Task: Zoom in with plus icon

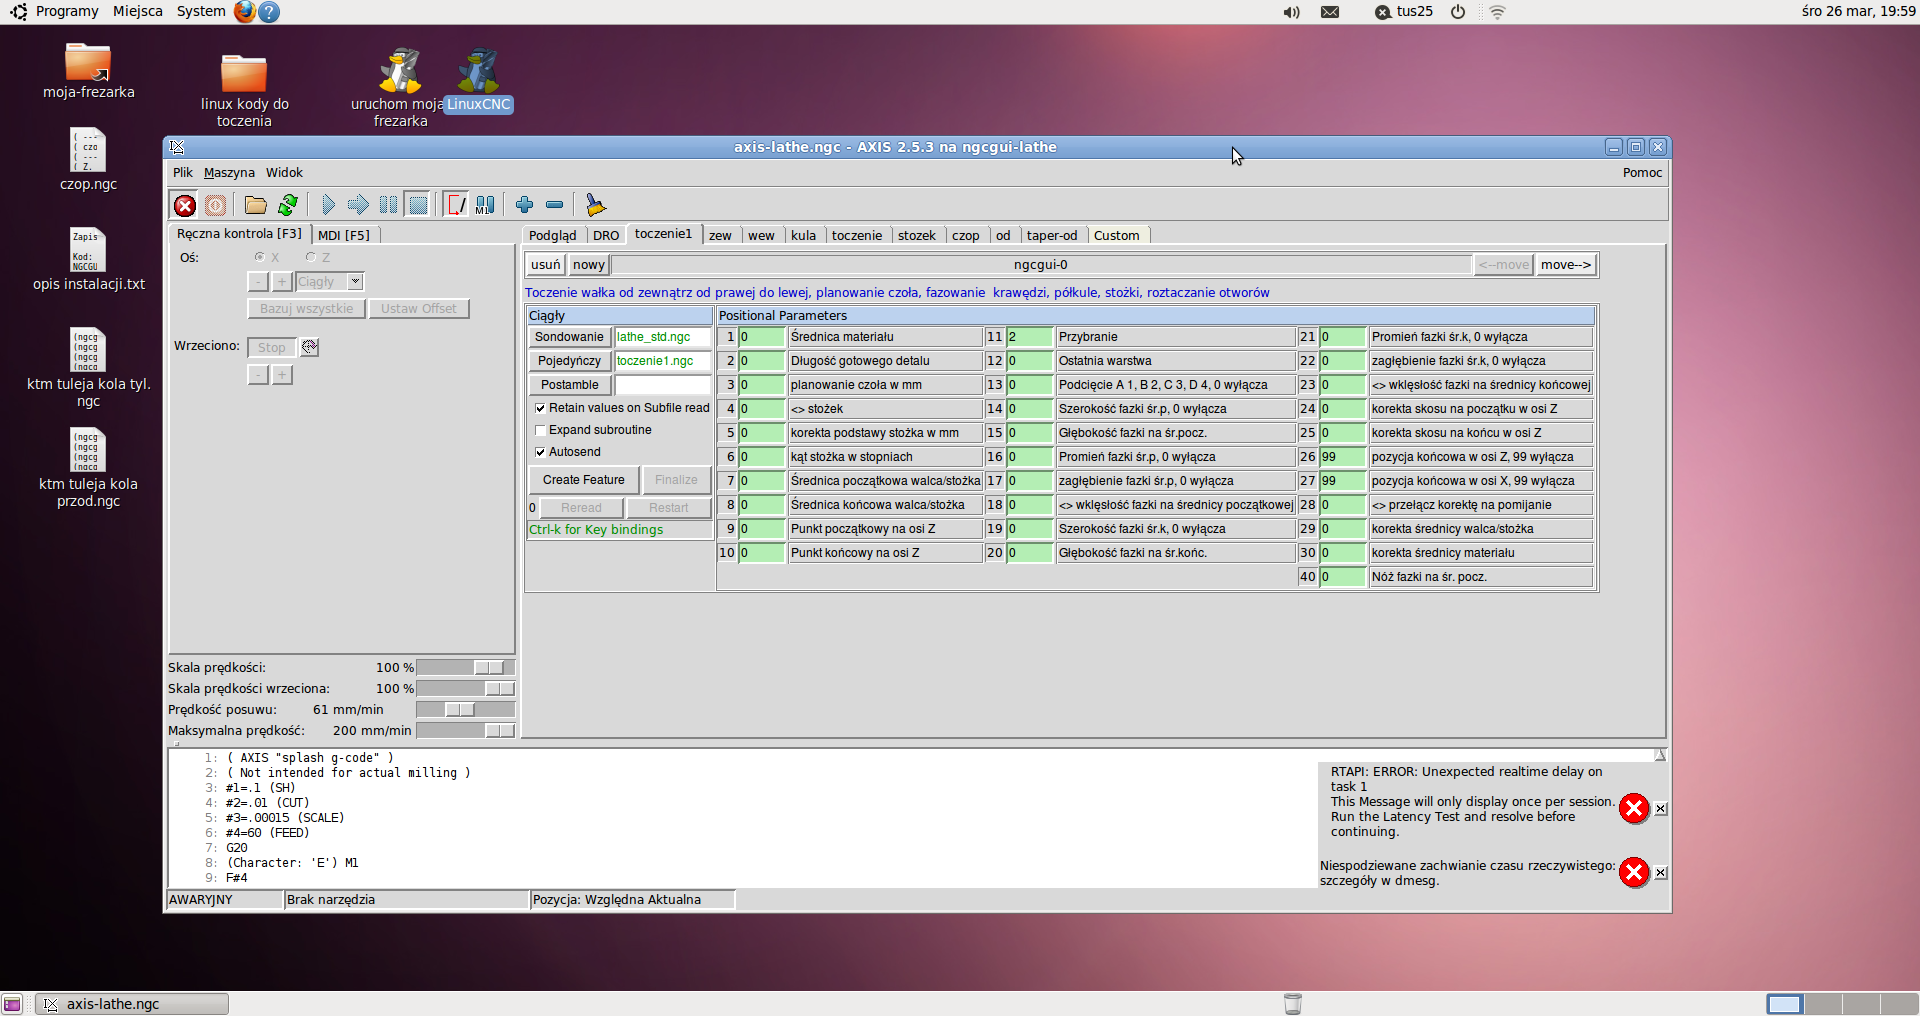Action: pos(524,205)
